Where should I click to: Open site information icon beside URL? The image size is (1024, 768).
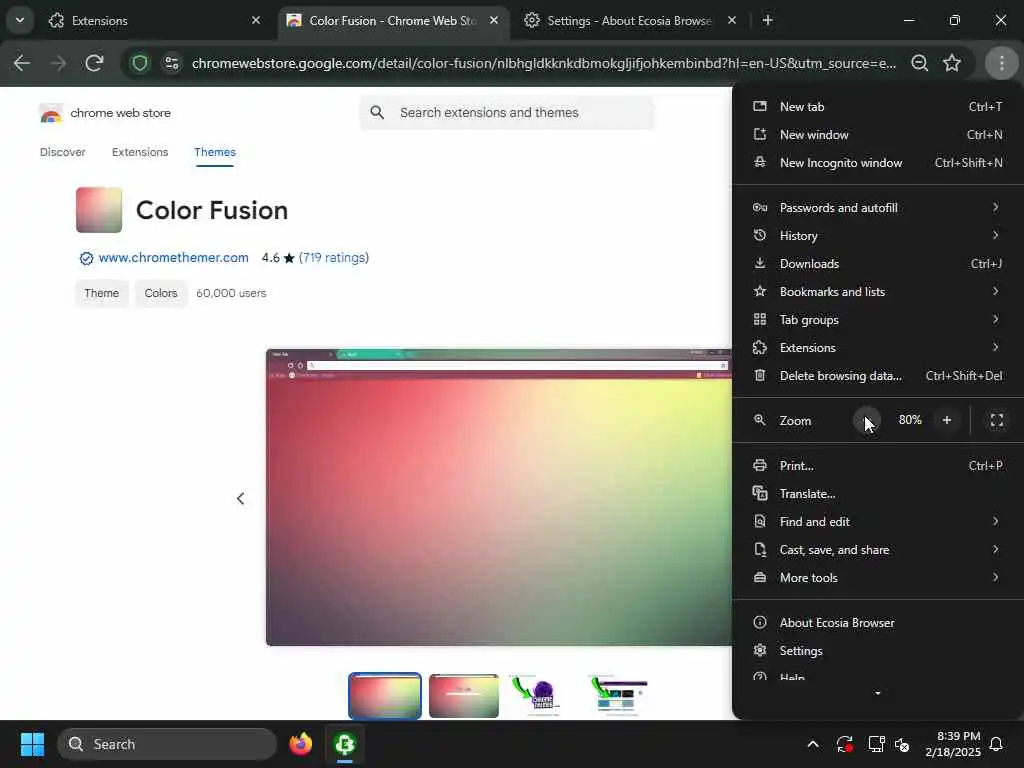click(x=172, y=63)
